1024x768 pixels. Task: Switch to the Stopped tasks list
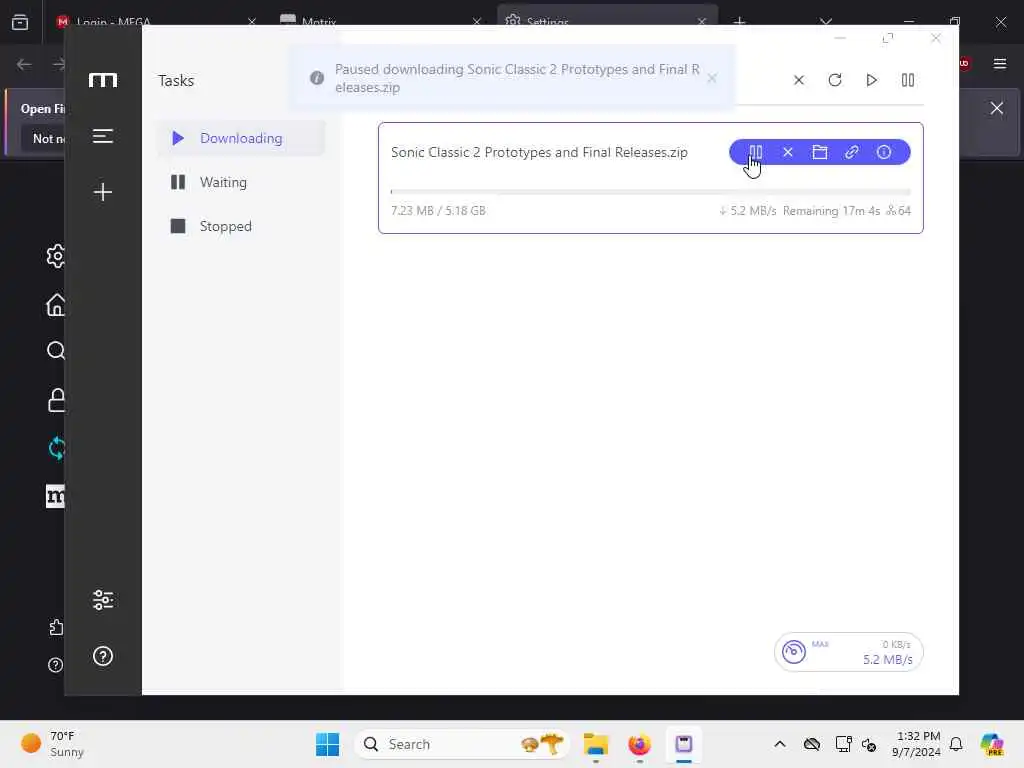[241, 226]
